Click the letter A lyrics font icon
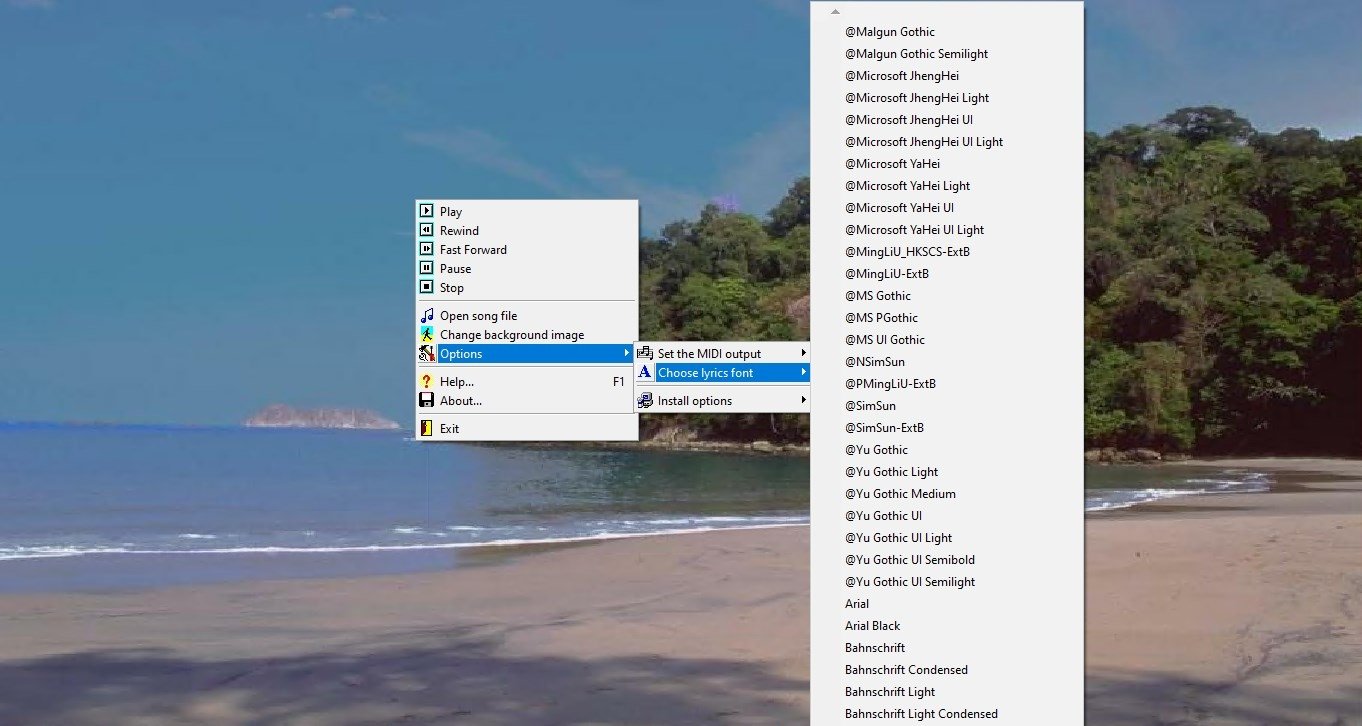The image size is (1362, 726). [645, 372]
